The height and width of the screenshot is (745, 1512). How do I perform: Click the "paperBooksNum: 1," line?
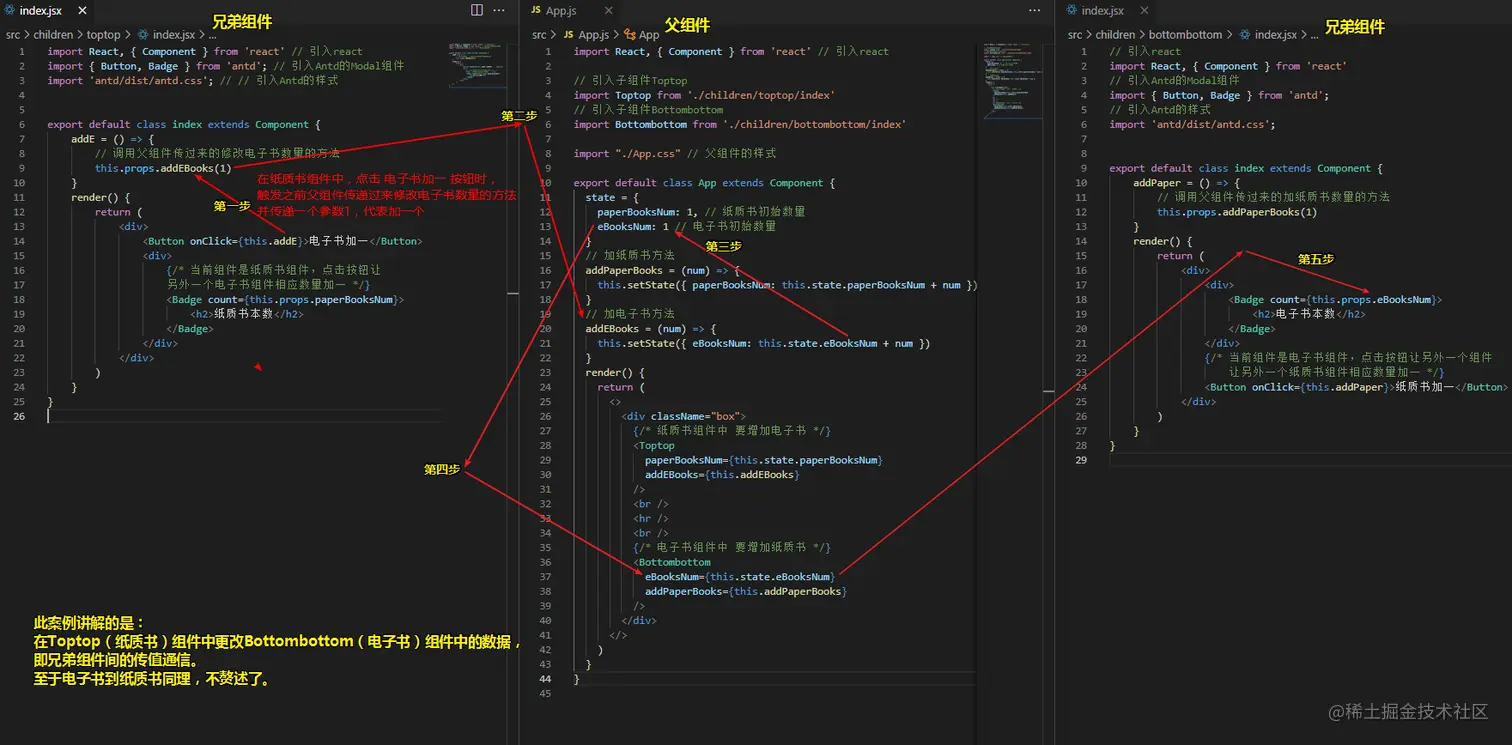[701, 212]
